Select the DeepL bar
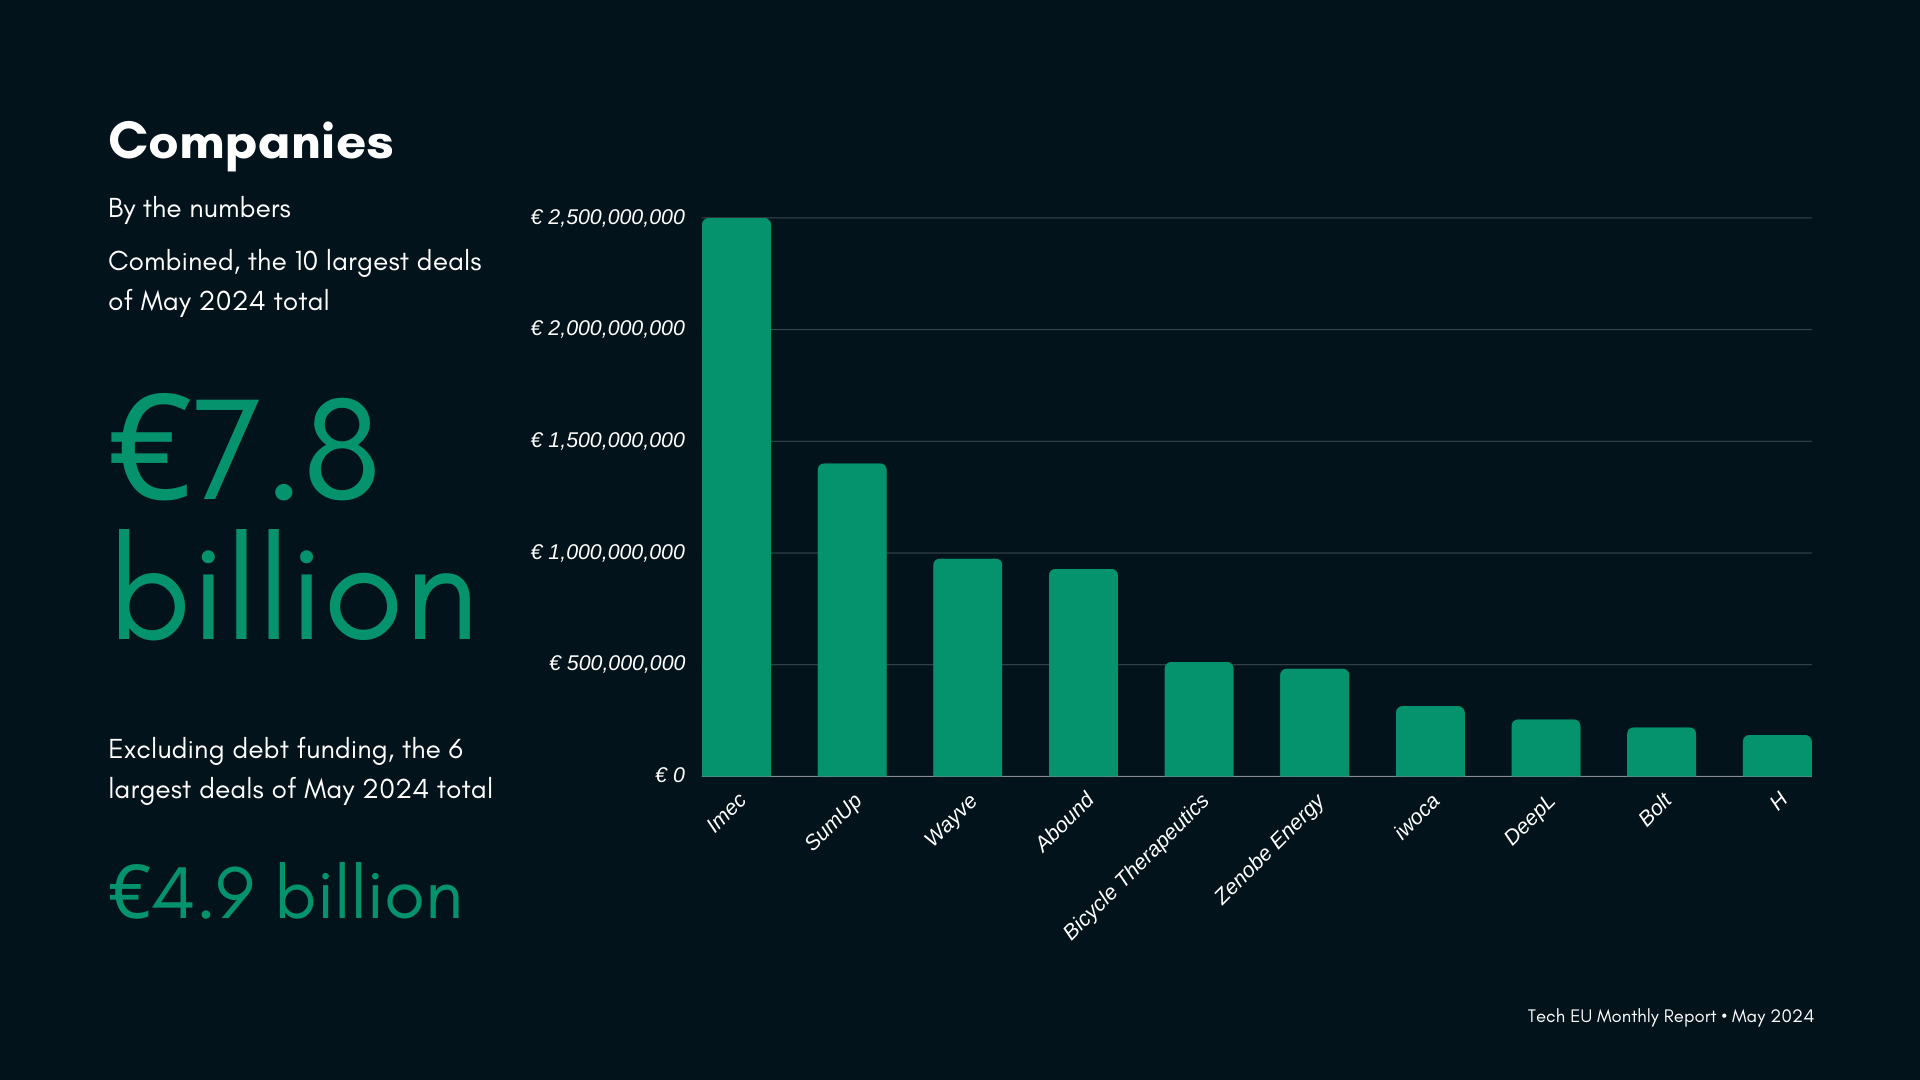Screen dimensions: 1920x1080 pos(1546,748)
